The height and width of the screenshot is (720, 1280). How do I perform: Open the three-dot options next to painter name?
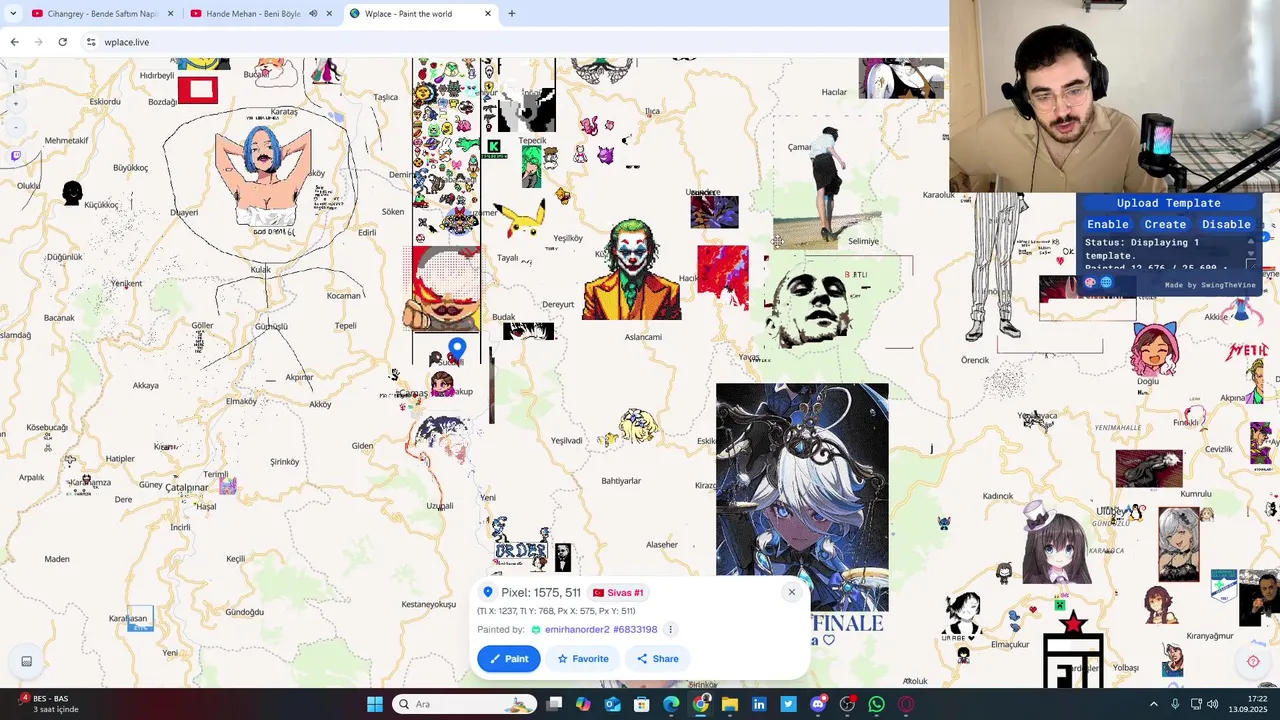671,629
